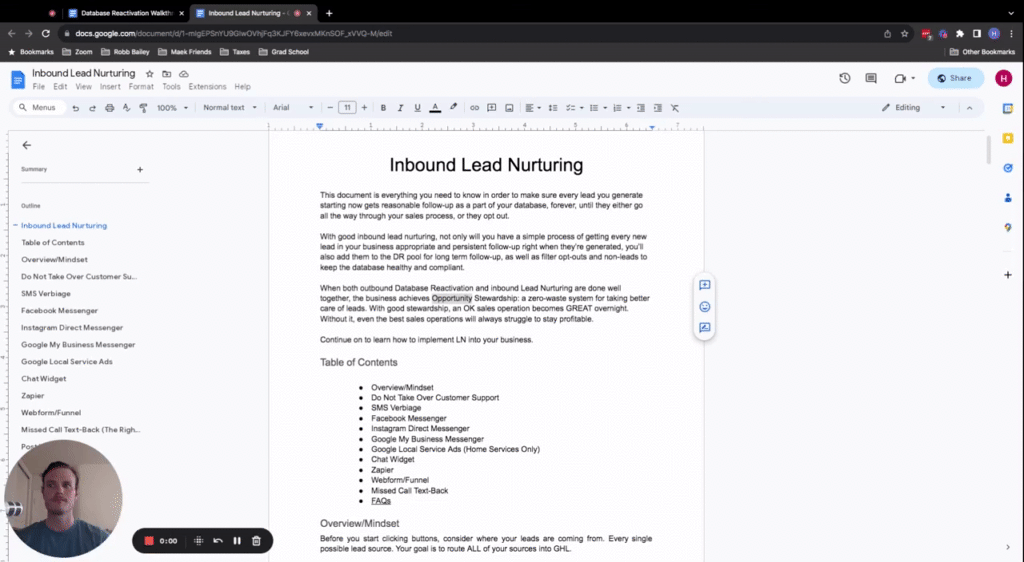Click the Undo icon in Docs toolbar

[76, 108]
